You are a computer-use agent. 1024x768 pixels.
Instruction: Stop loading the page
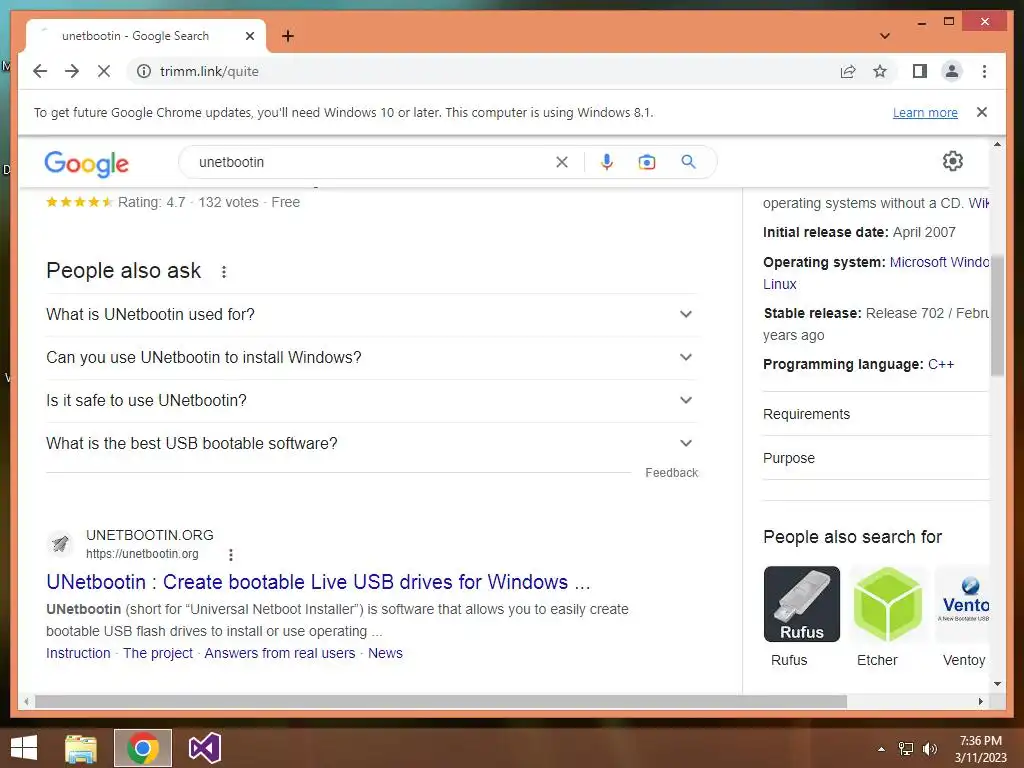pyautogui.click(x=104, y=71)
